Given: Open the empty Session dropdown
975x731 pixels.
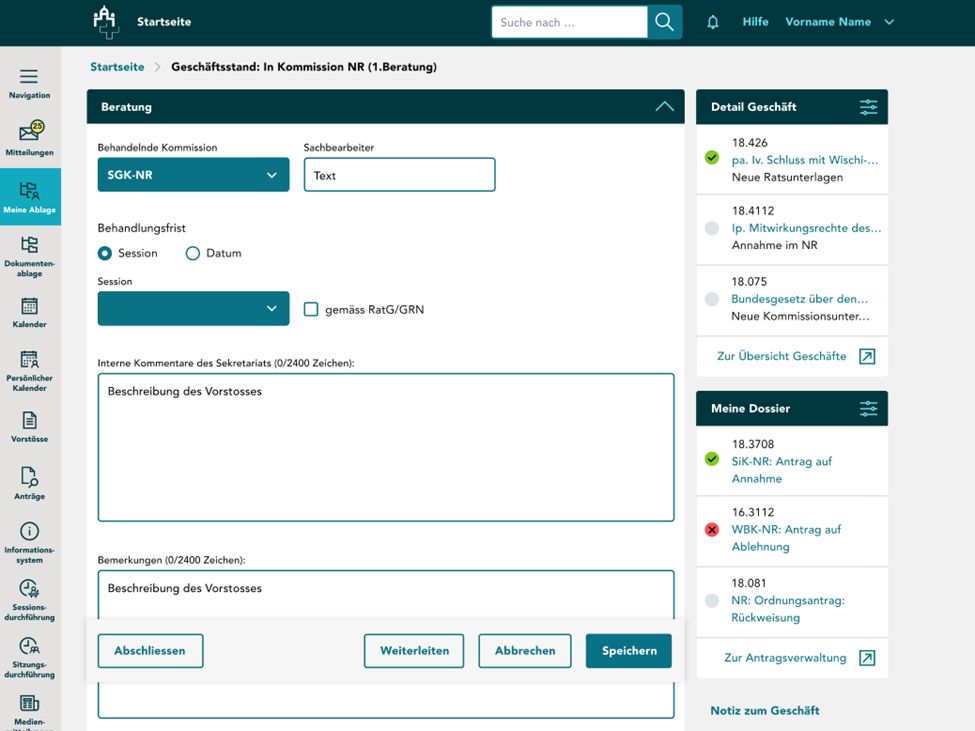Looking at the screenshot, I should coord(192,309).
